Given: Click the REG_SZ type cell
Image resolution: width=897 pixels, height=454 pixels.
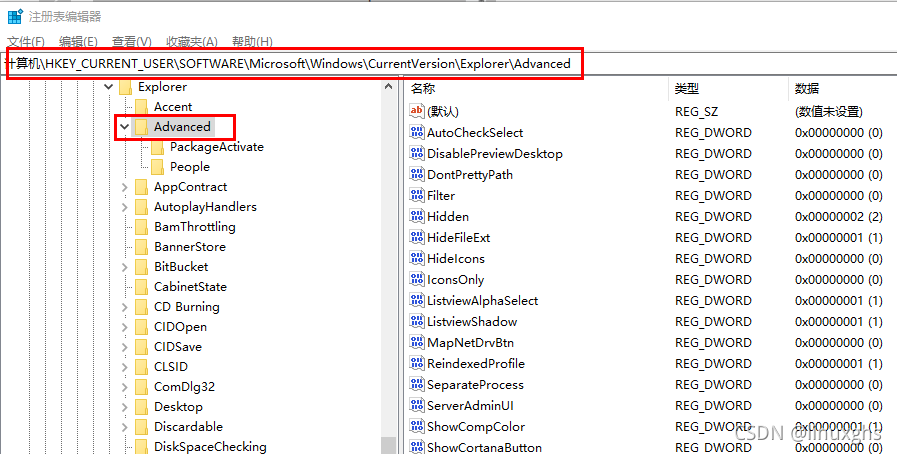Looking at the screenshot, I should click(x=696, y=112).
